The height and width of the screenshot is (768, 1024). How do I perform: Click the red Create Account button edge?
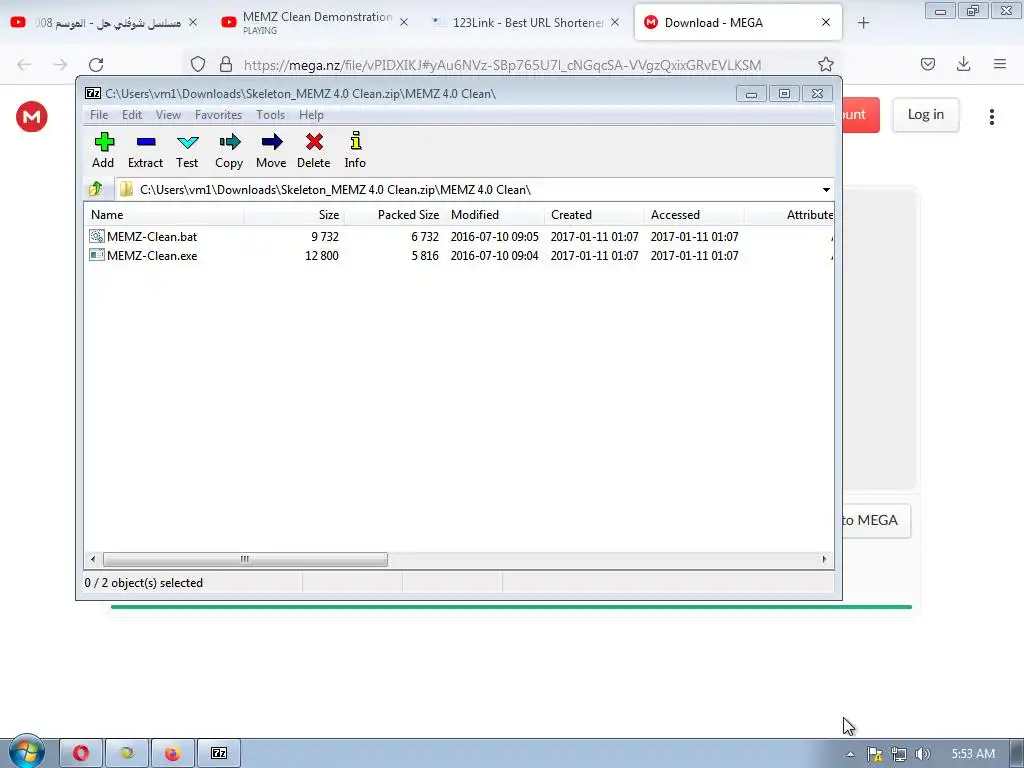click(x=861, y=114)
